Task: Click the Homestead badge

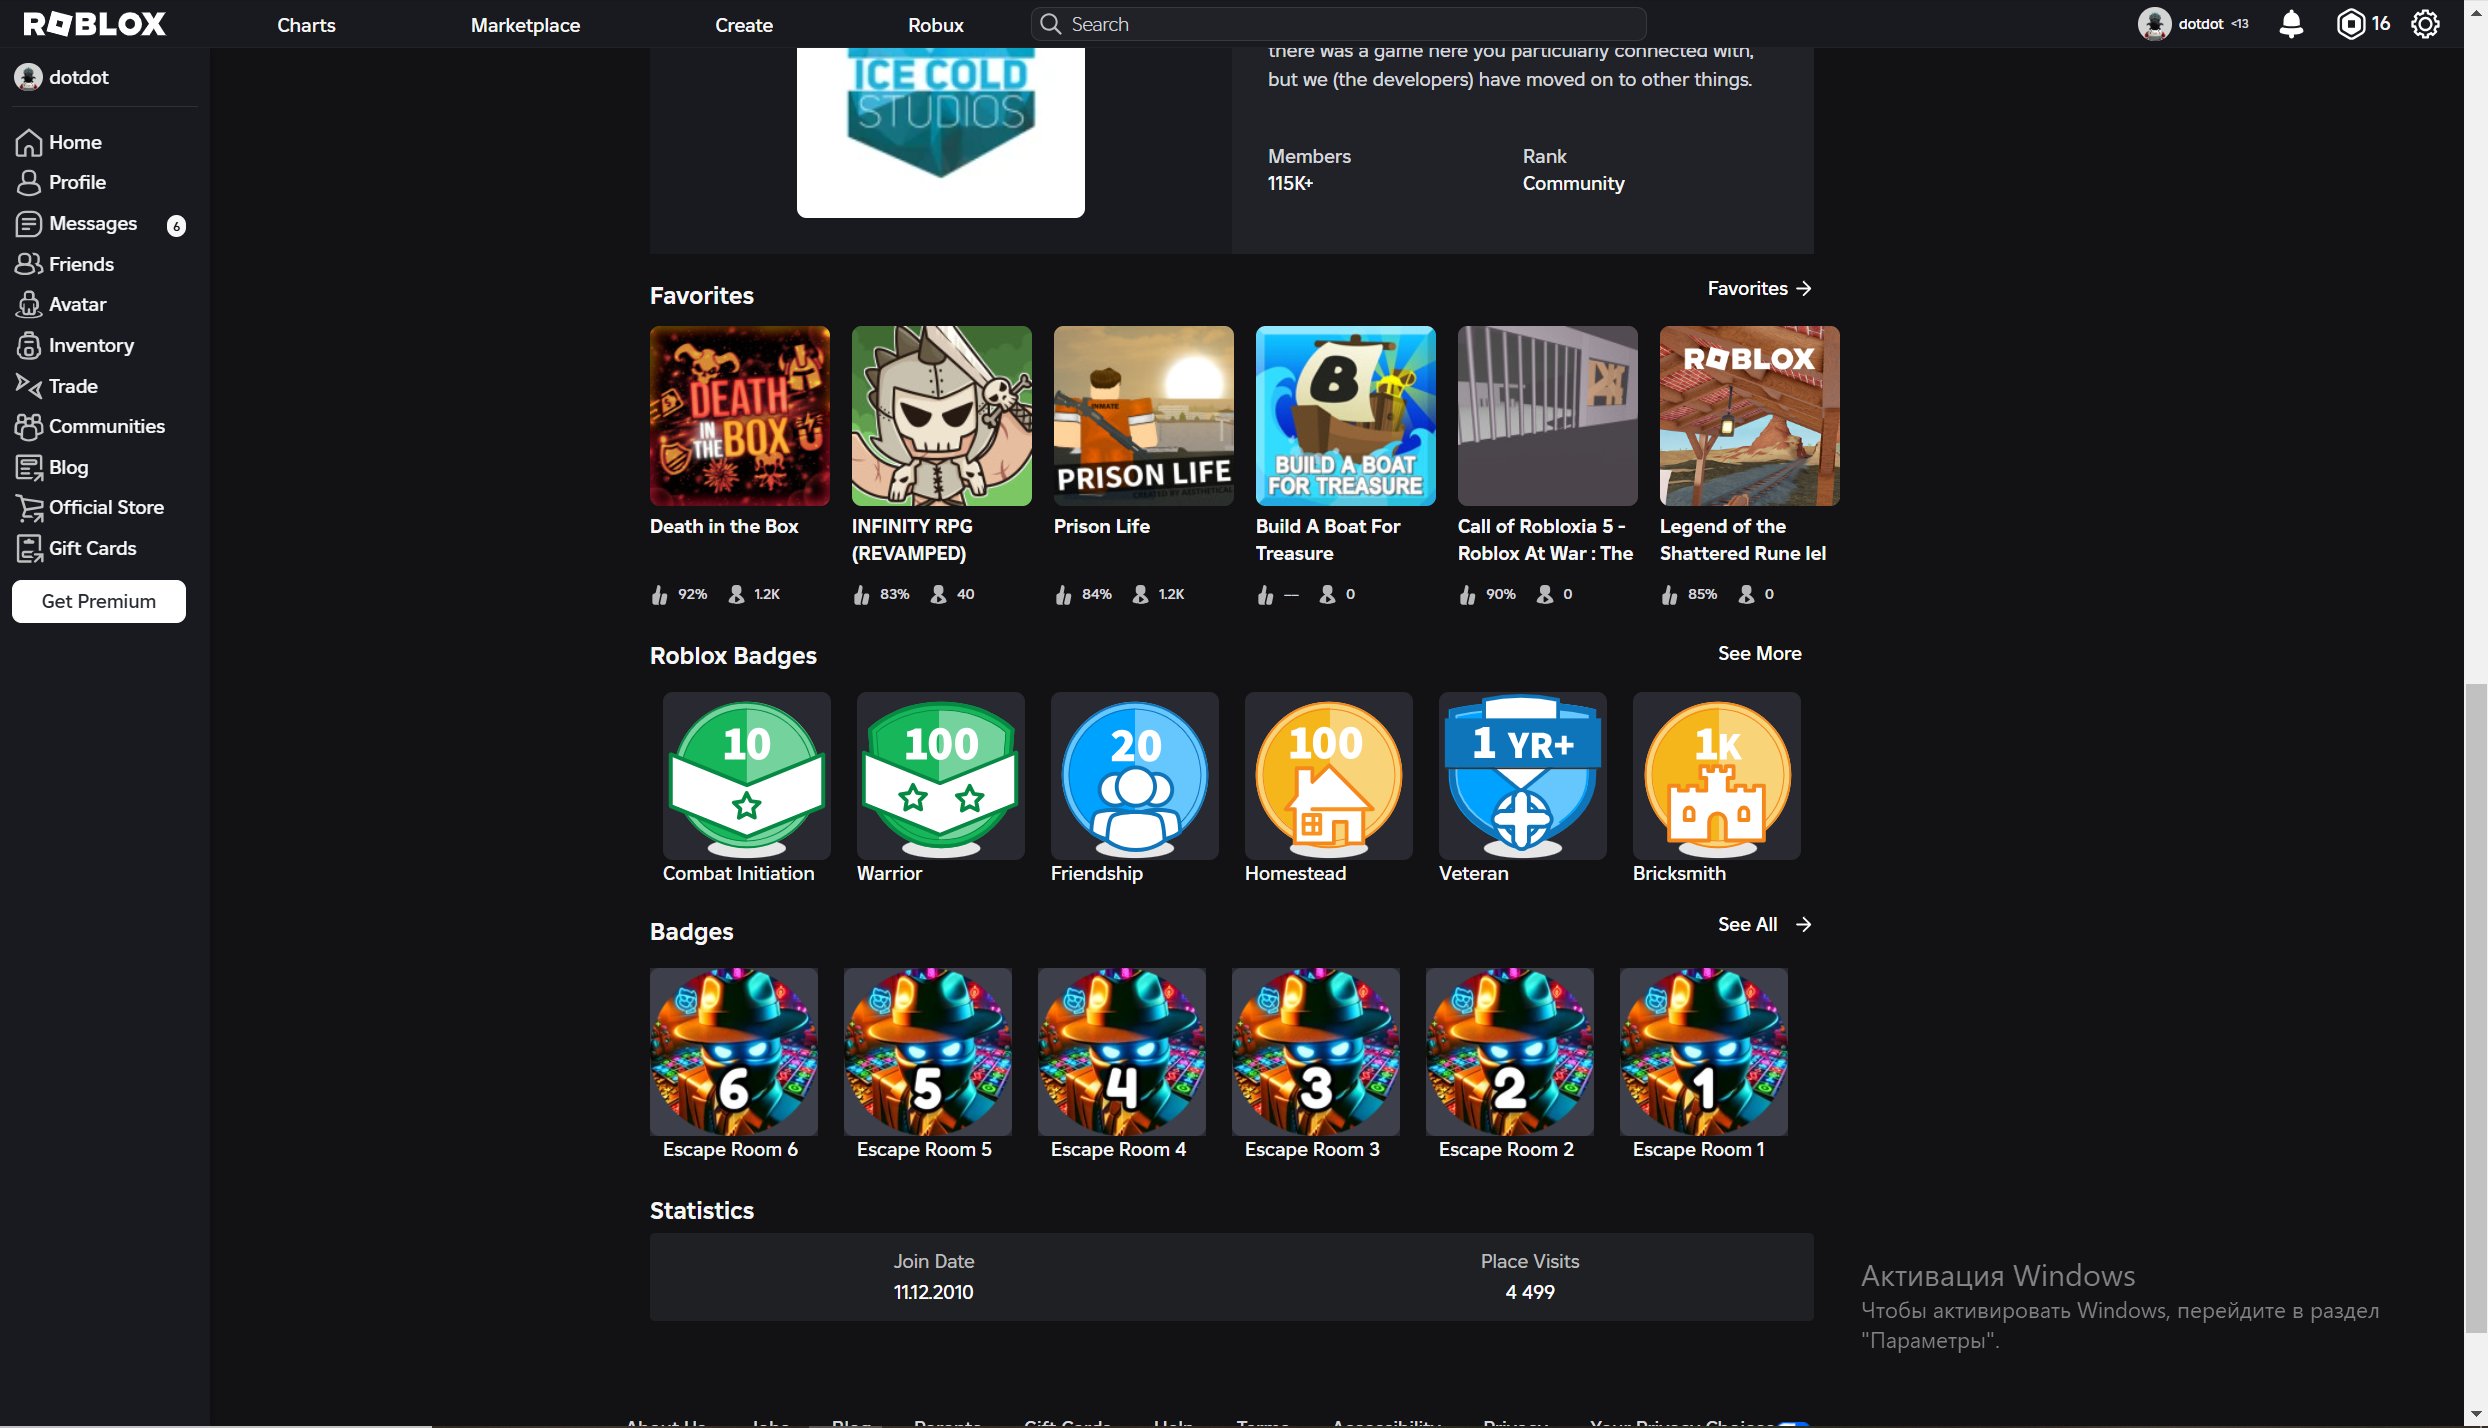Action: pos(1329,776)
